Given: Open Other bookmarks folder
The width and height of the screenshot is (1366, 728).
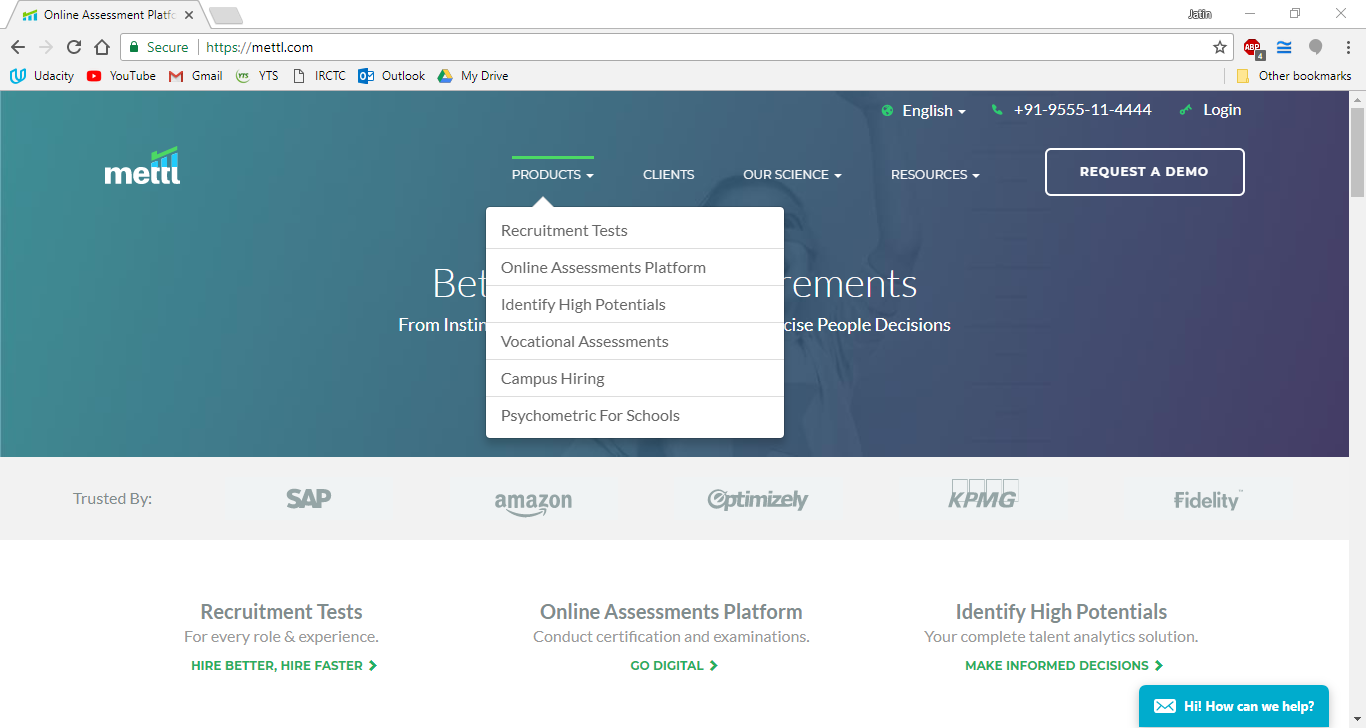Looking at the screenshot, I should tap(1294, 76).
